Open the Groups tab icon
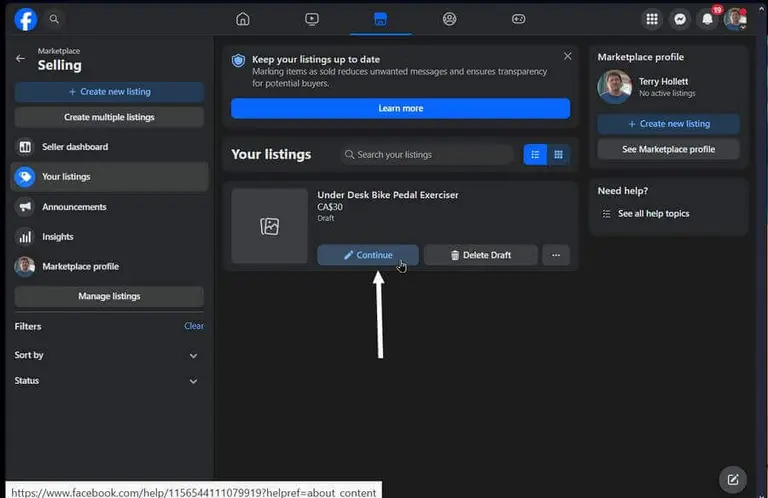Image resolution: width=768 pixels, height=498 pixels. point(449,19)
